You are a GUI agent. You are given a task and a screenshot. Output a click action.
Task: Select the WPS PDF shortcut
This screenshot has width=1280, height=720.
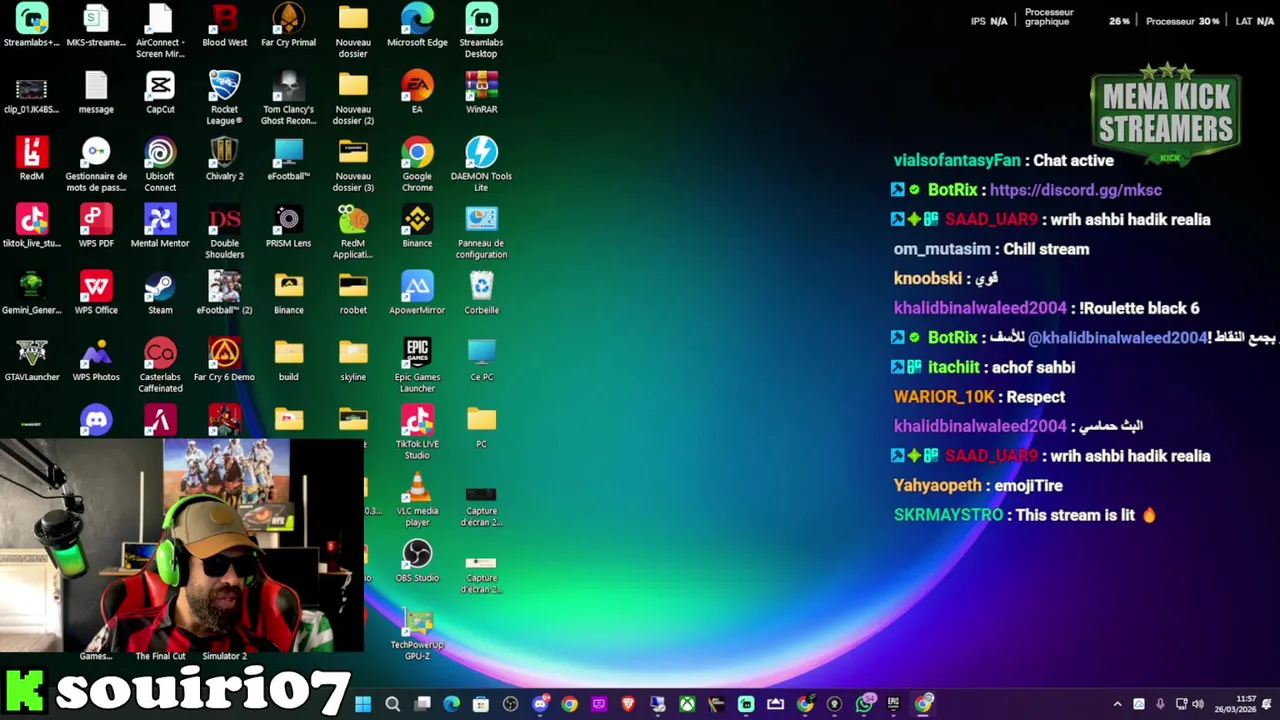click(x=96, y=226)
